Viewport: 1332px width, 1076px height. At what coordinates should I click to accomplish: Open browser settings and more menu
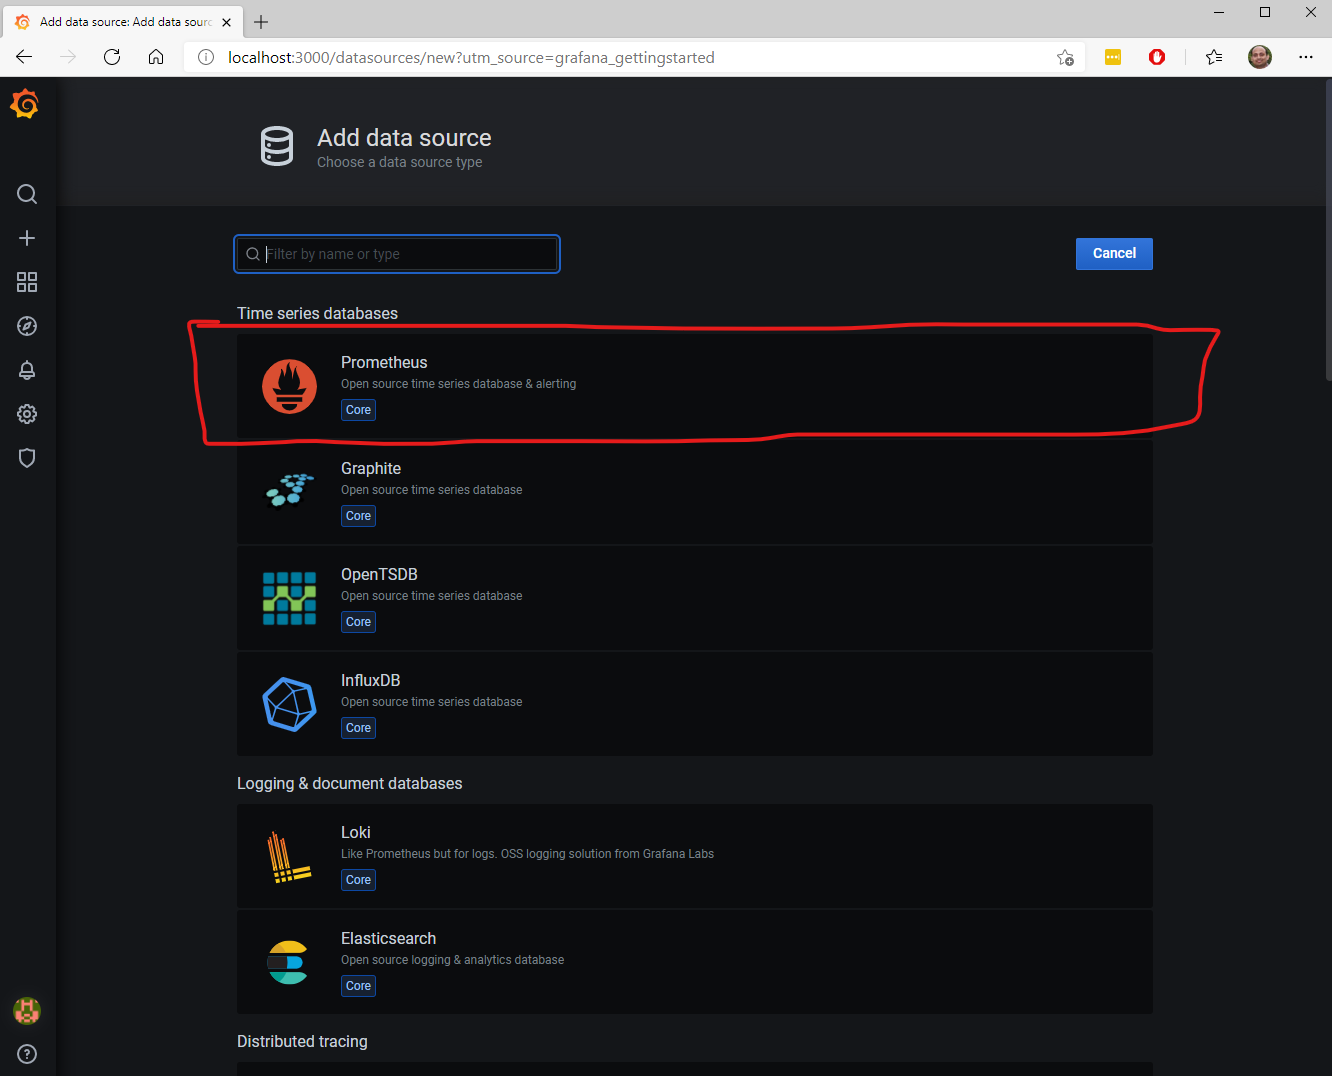(1306, 57)
